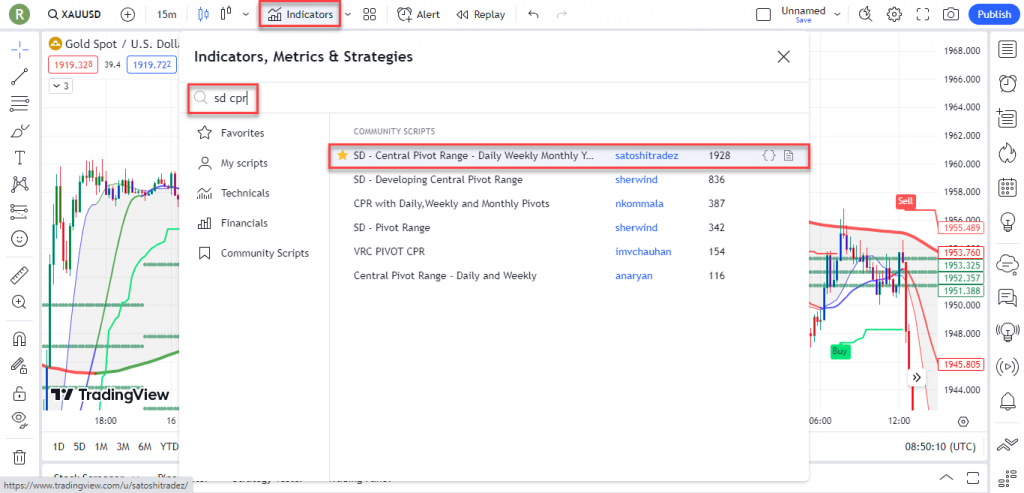Open the Unnamed layout dropdown arrow
Viewport: 1024px width, 493px height.
click(837, 14)
